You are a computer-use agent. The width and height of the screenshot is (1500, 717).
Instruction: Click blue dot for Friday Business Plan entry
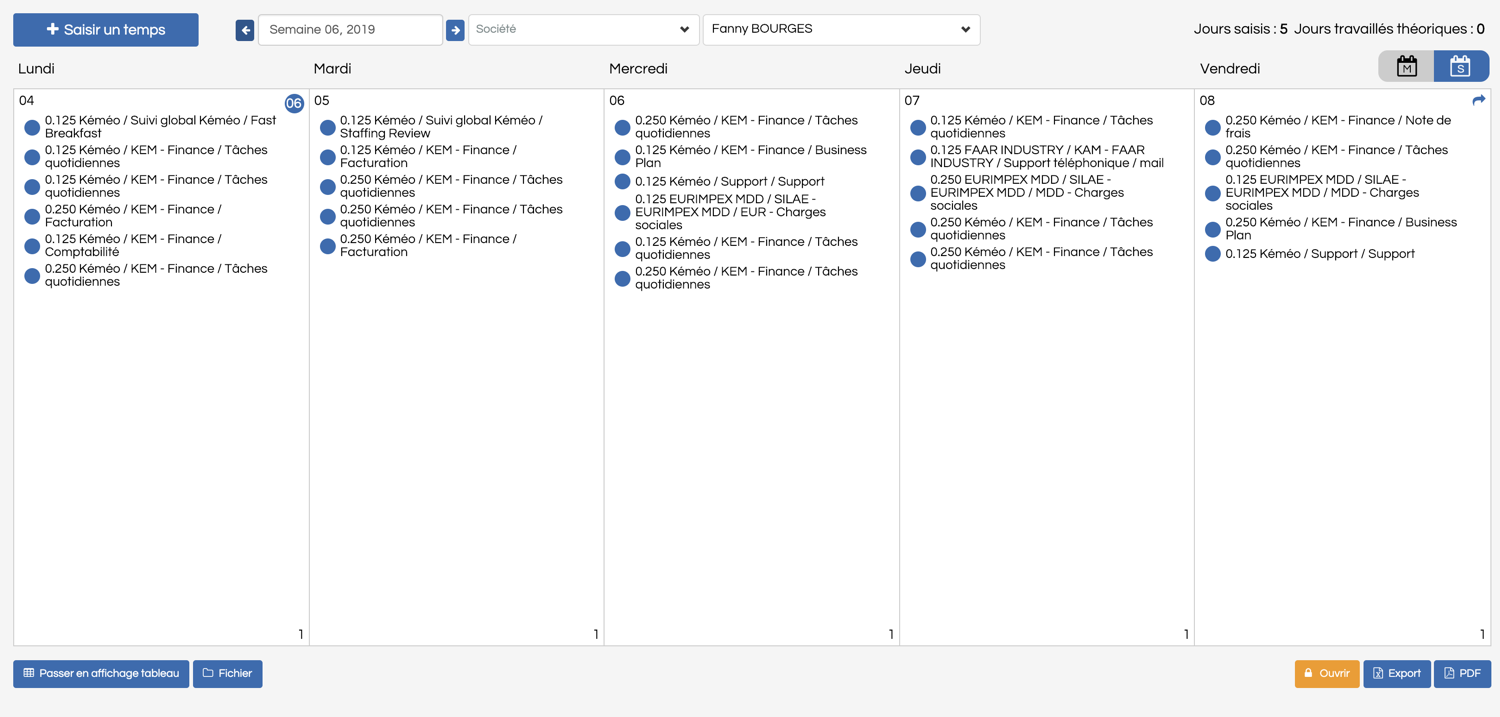(1212, 229)
